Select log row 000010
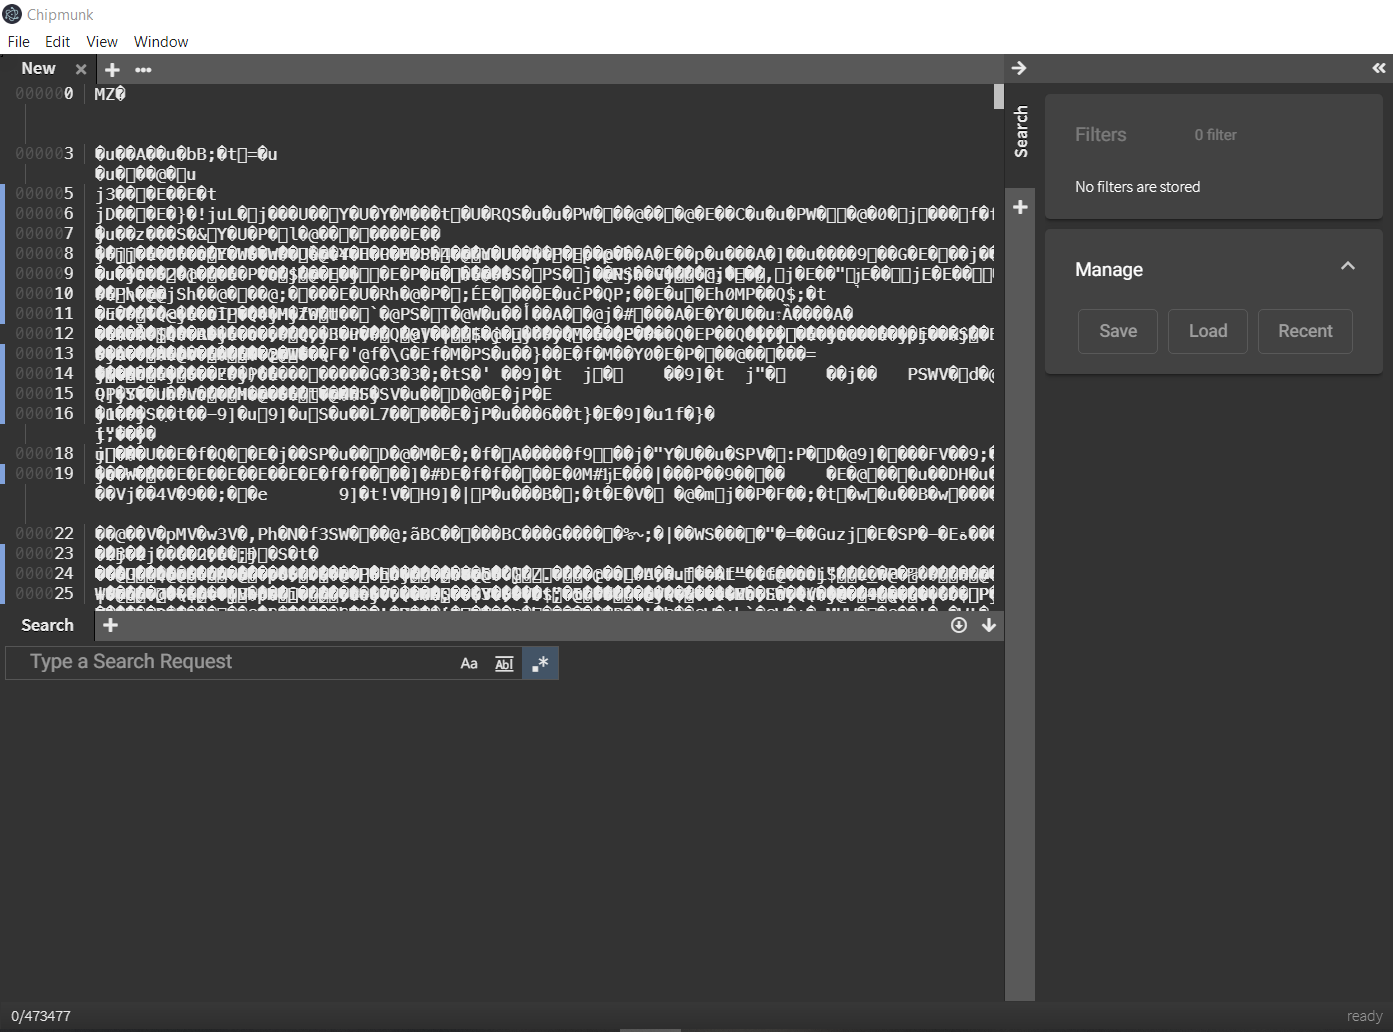The image size is (1393, 1032). click(x=500, y=294)
